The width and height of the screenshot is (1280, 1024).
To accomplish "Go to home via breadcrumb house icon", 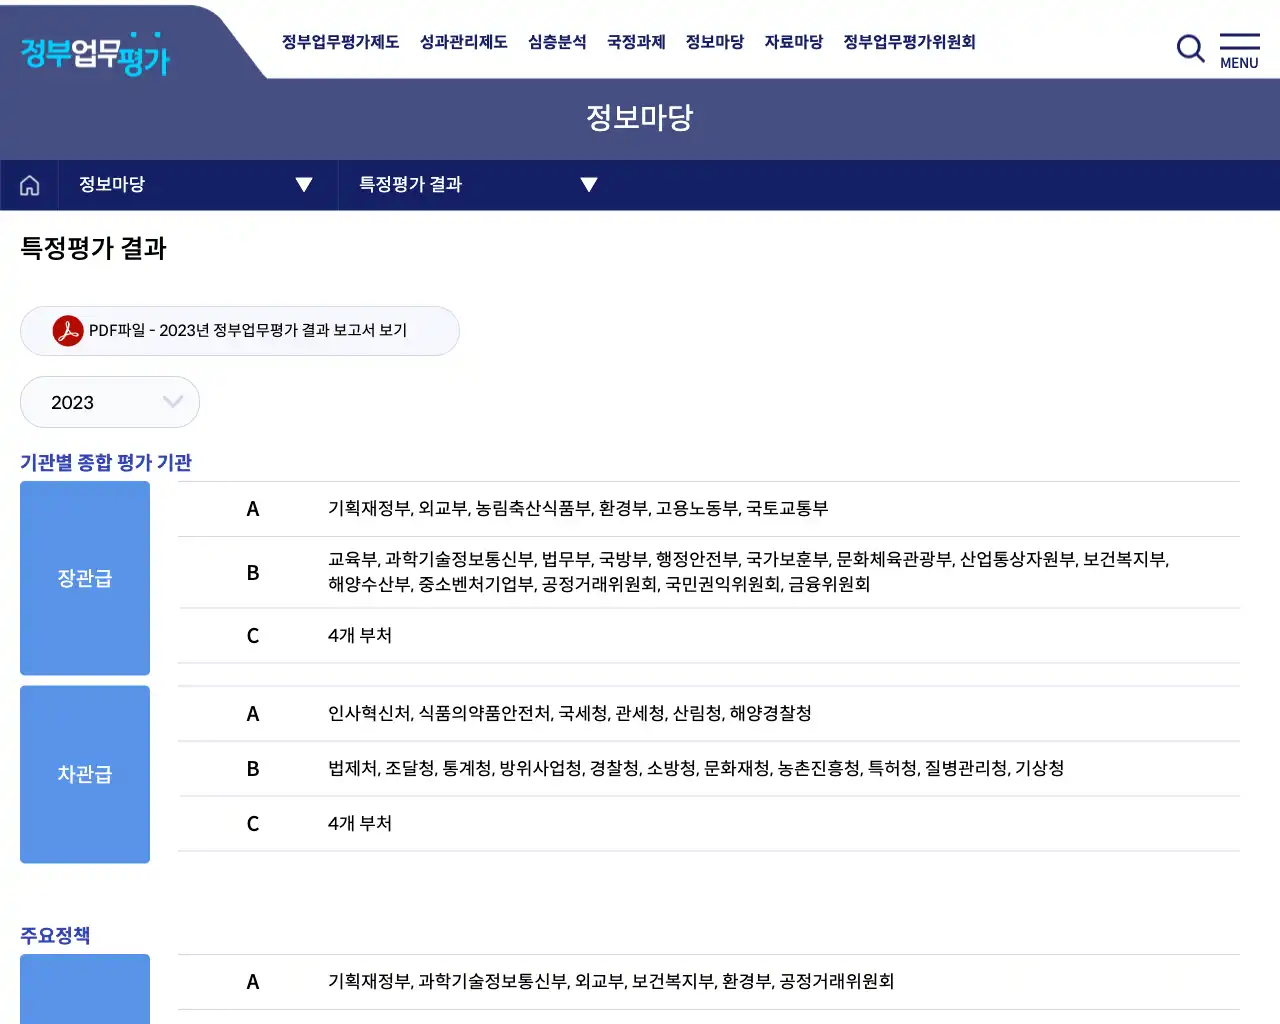I will point(30,185).
